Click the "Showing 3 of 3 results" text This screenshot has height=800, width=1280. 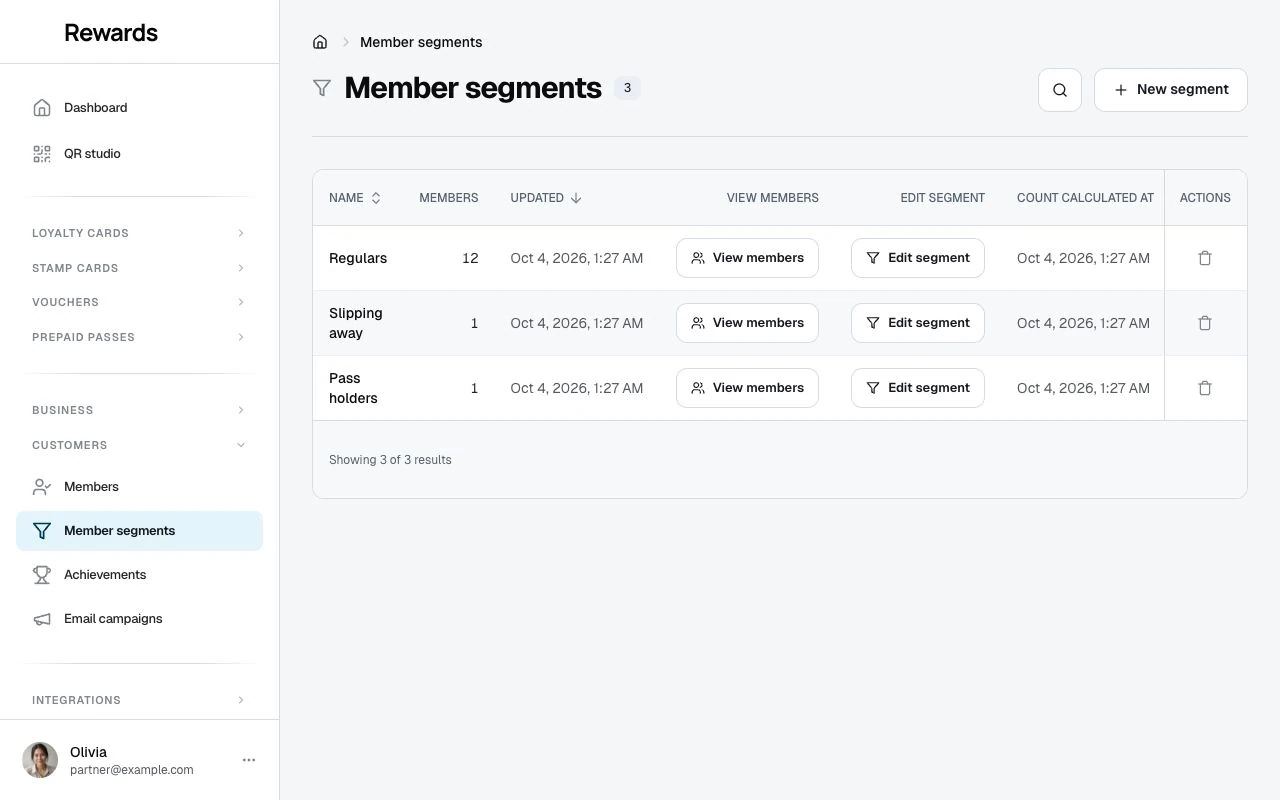pyautogui.click(x=390, y=460)
